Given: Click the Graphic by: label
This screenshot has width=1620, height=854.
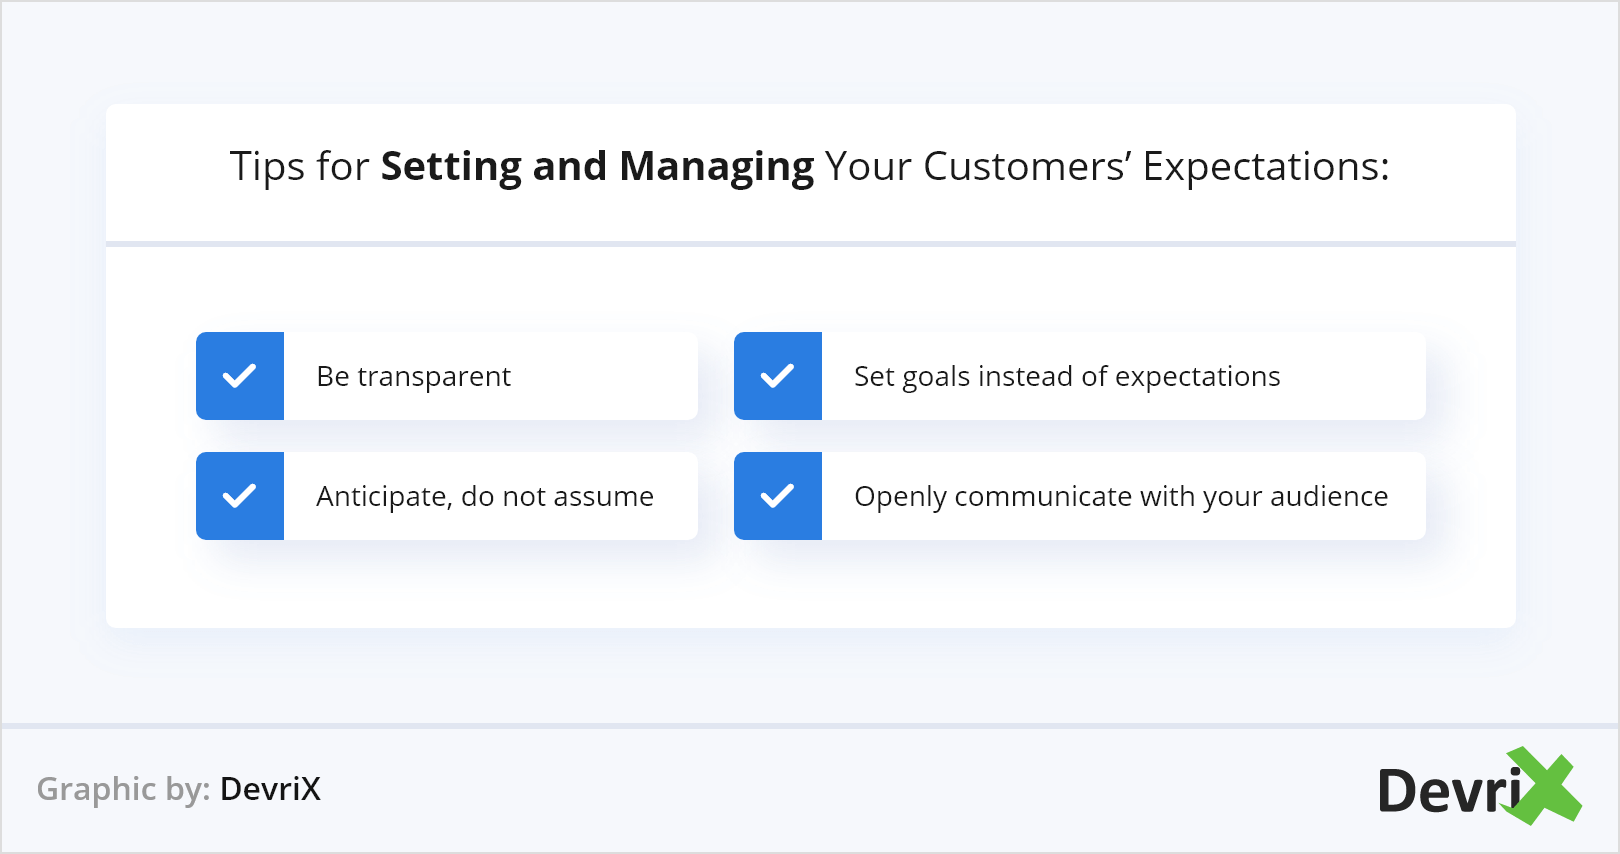Looking at the screenshot, I should (123, 789).
